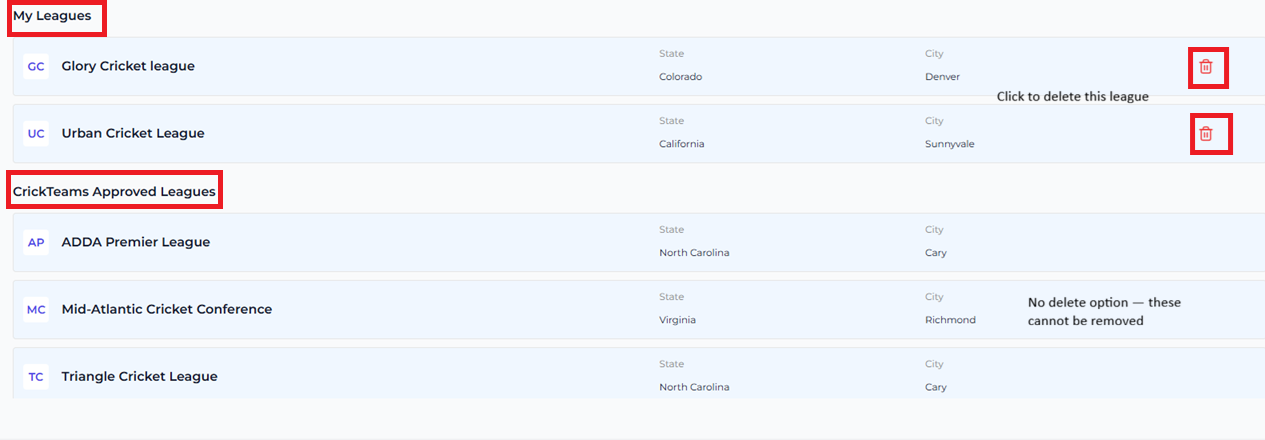
Task: Click Denver city value
Action: (x=943, y=77)
